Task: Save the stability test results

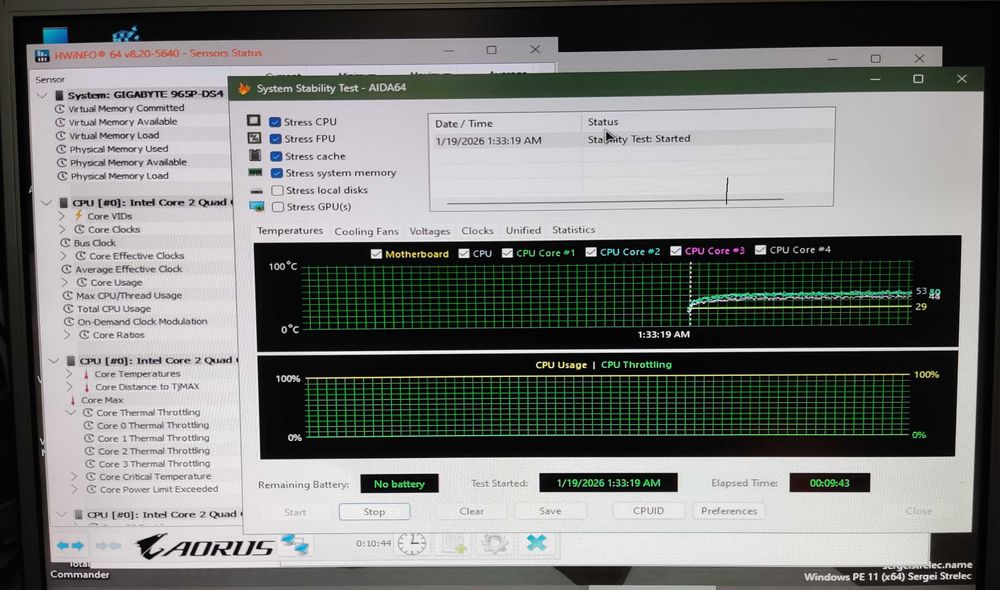Action: pyautogui.click(x=550, y=511)
